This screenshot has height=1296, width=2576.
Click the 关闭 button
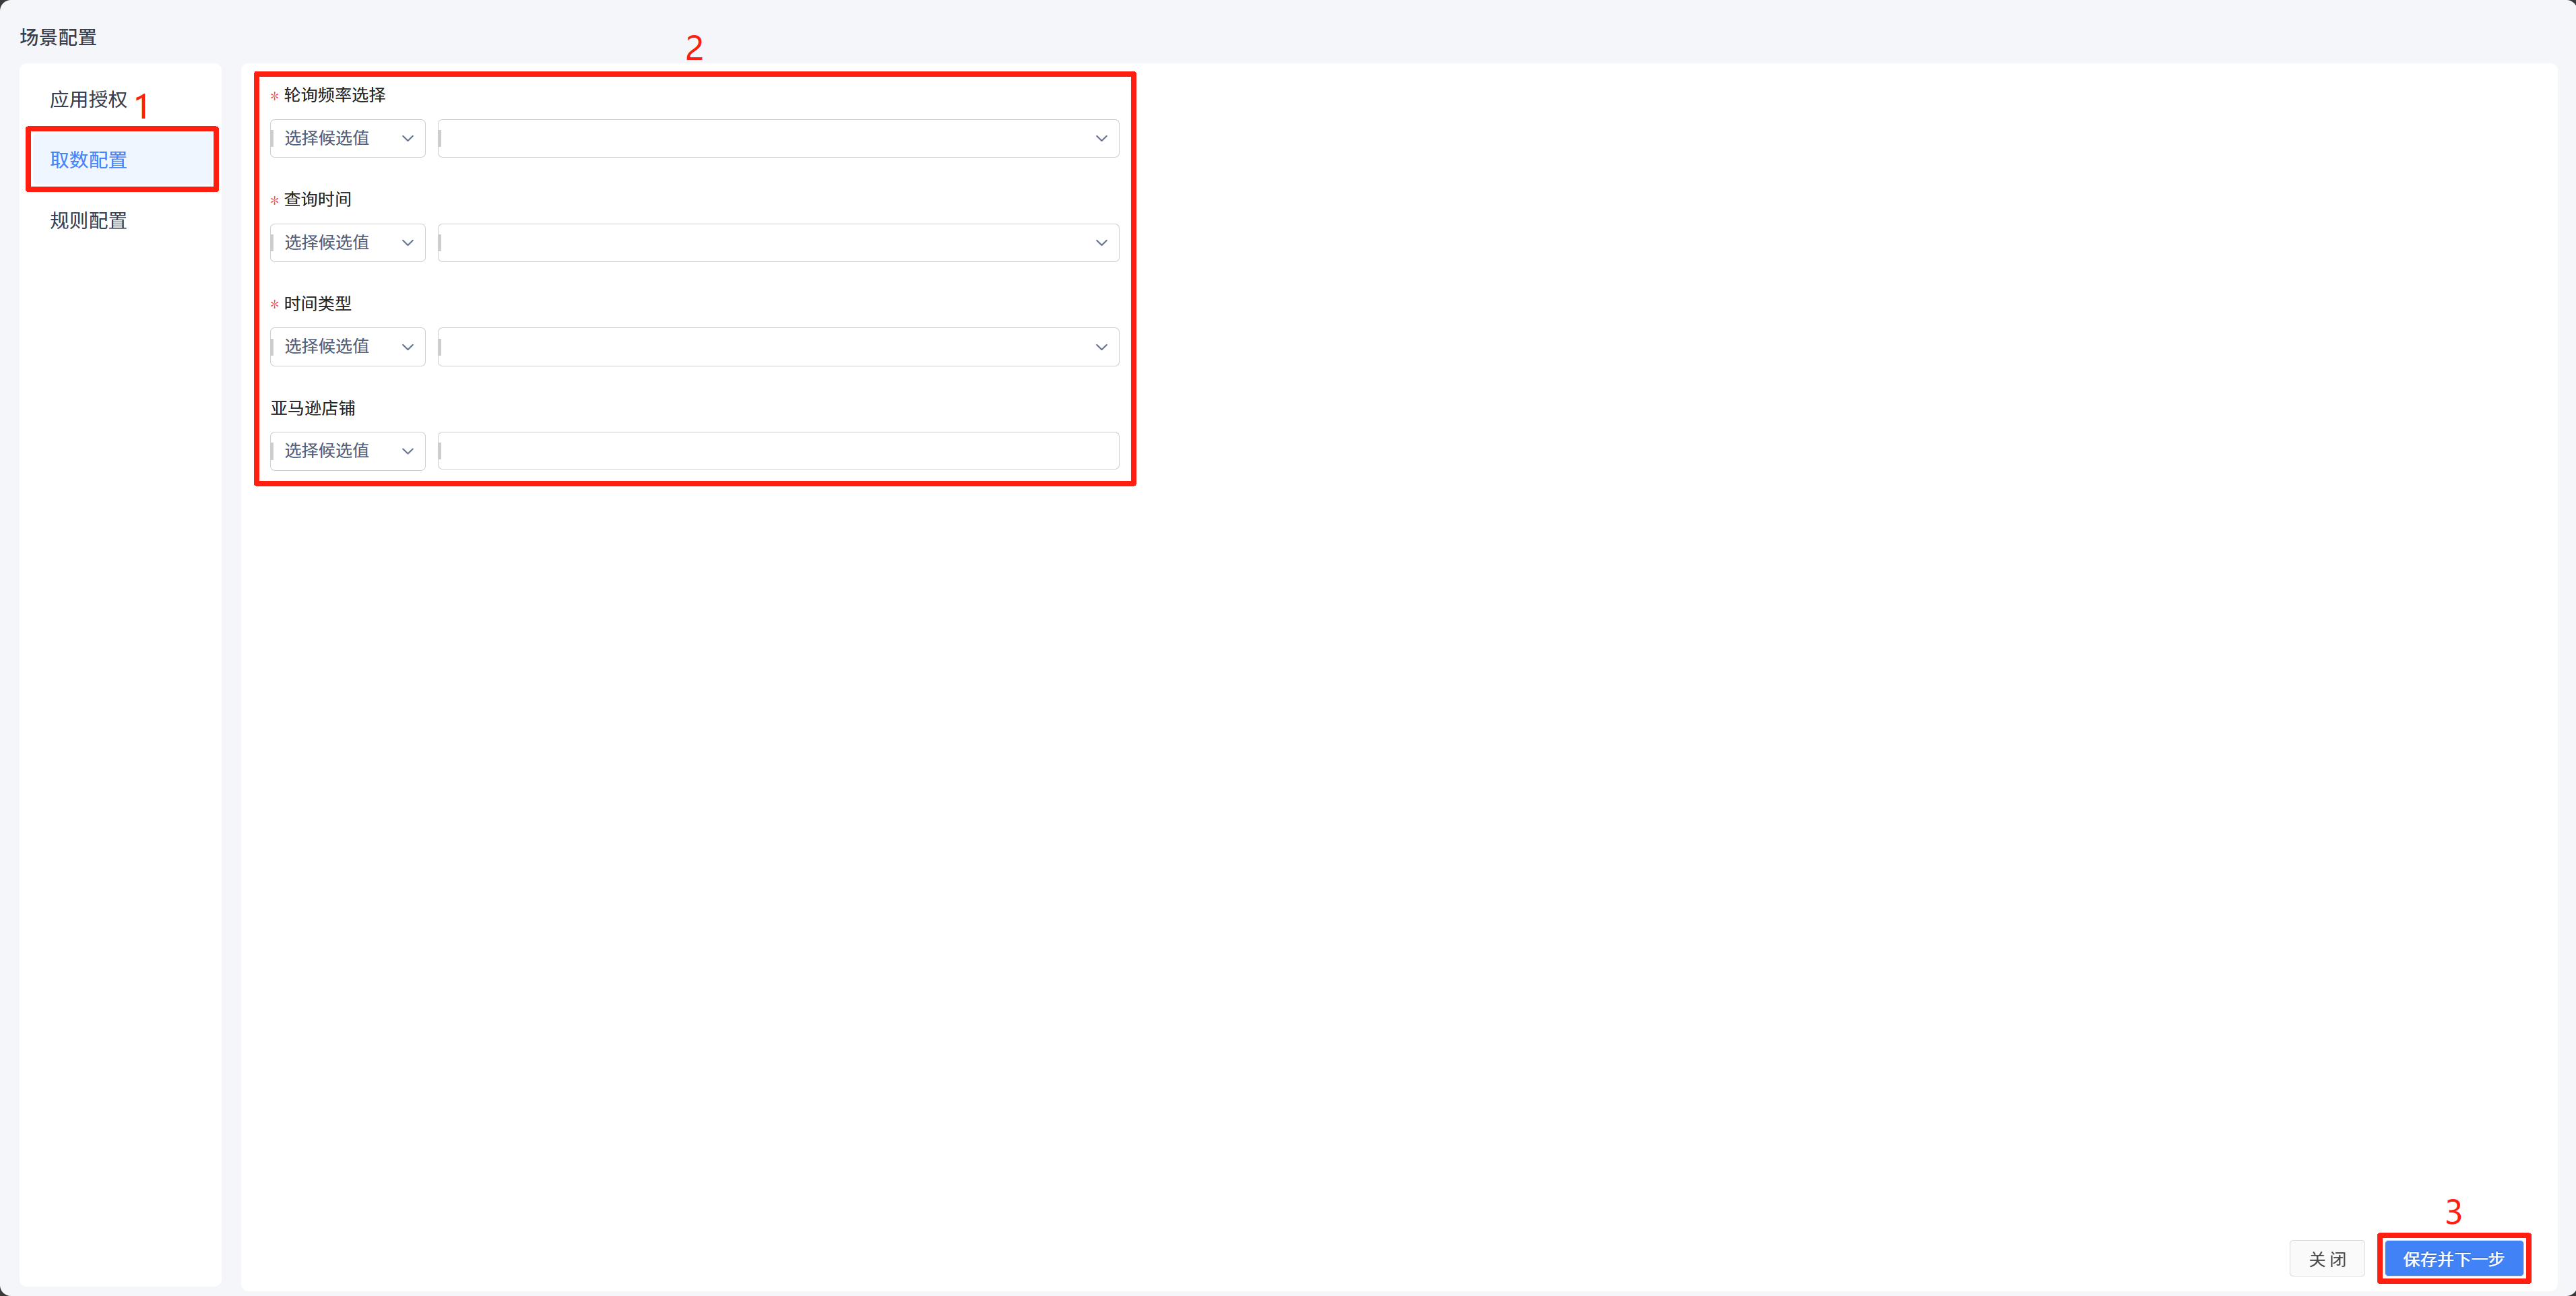click(2327, 1259)
